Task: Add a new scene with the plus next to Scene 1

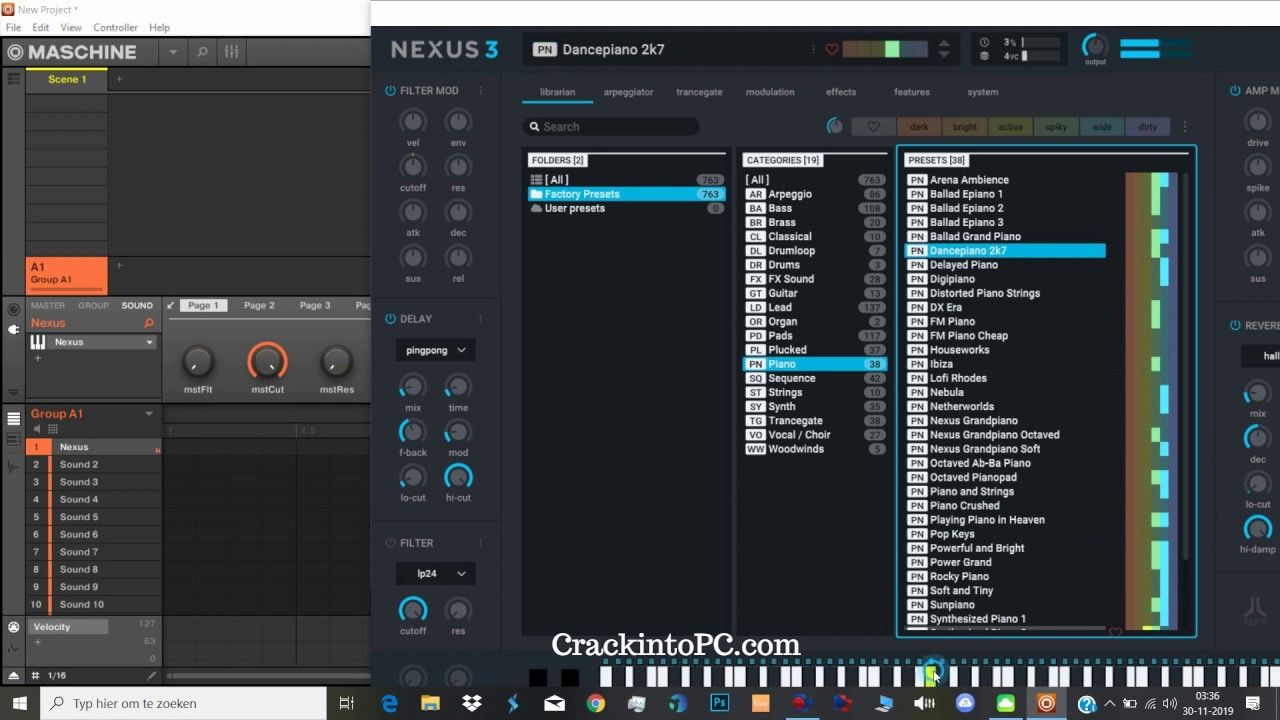Action: pyautogui.click(x=119, y=79)
